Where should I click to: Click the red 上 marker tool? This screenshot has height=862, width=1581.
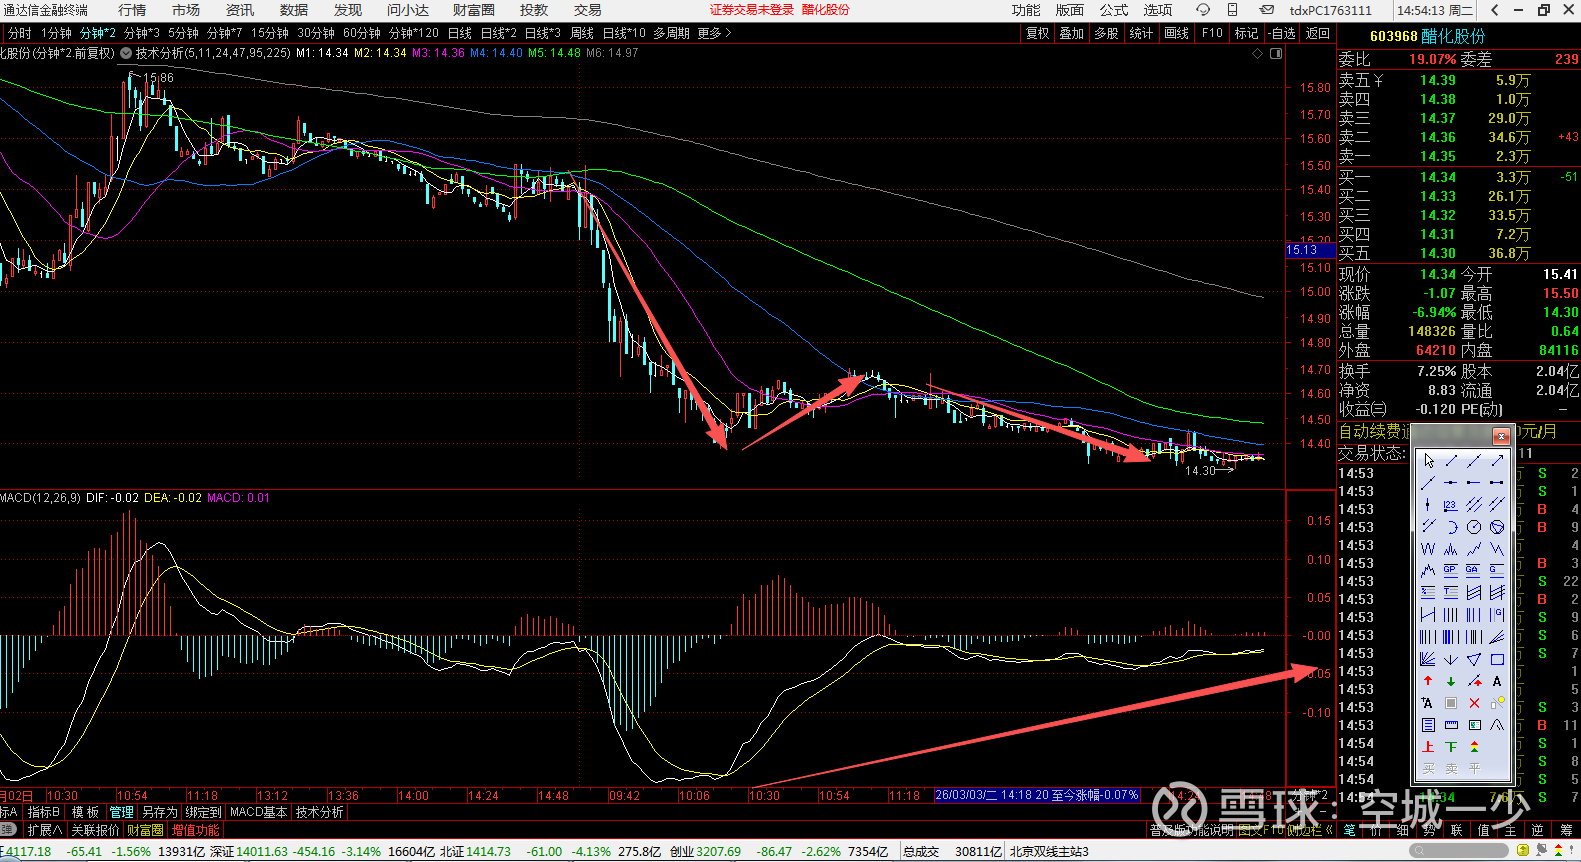click(1428, 747)
